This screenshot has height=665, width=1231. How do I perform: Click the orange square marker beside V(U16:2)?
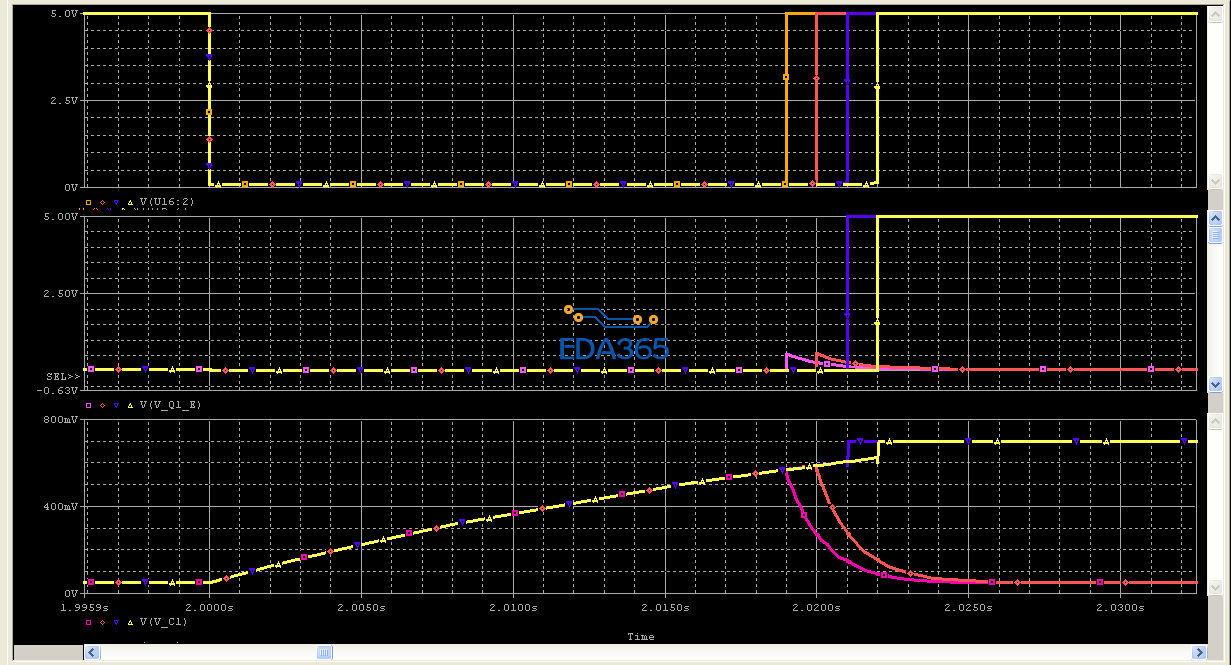click(88, 202)
